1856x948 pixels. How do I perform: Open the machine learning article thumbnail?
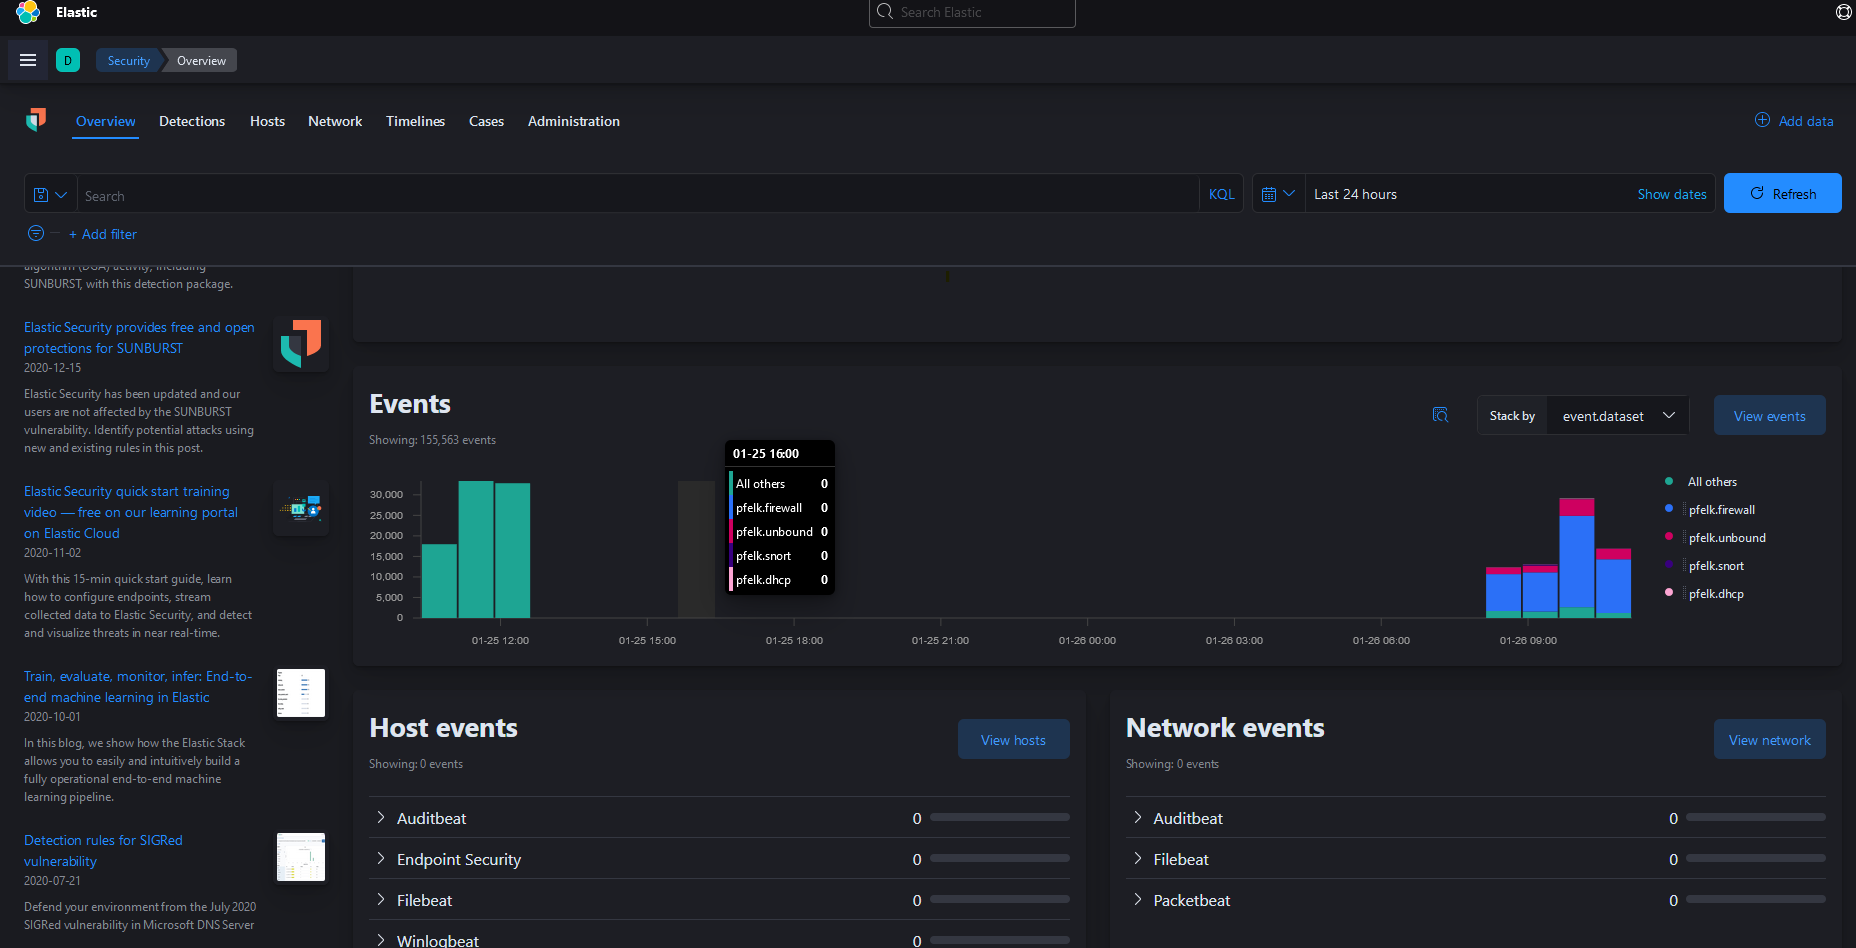coord(301,693)
